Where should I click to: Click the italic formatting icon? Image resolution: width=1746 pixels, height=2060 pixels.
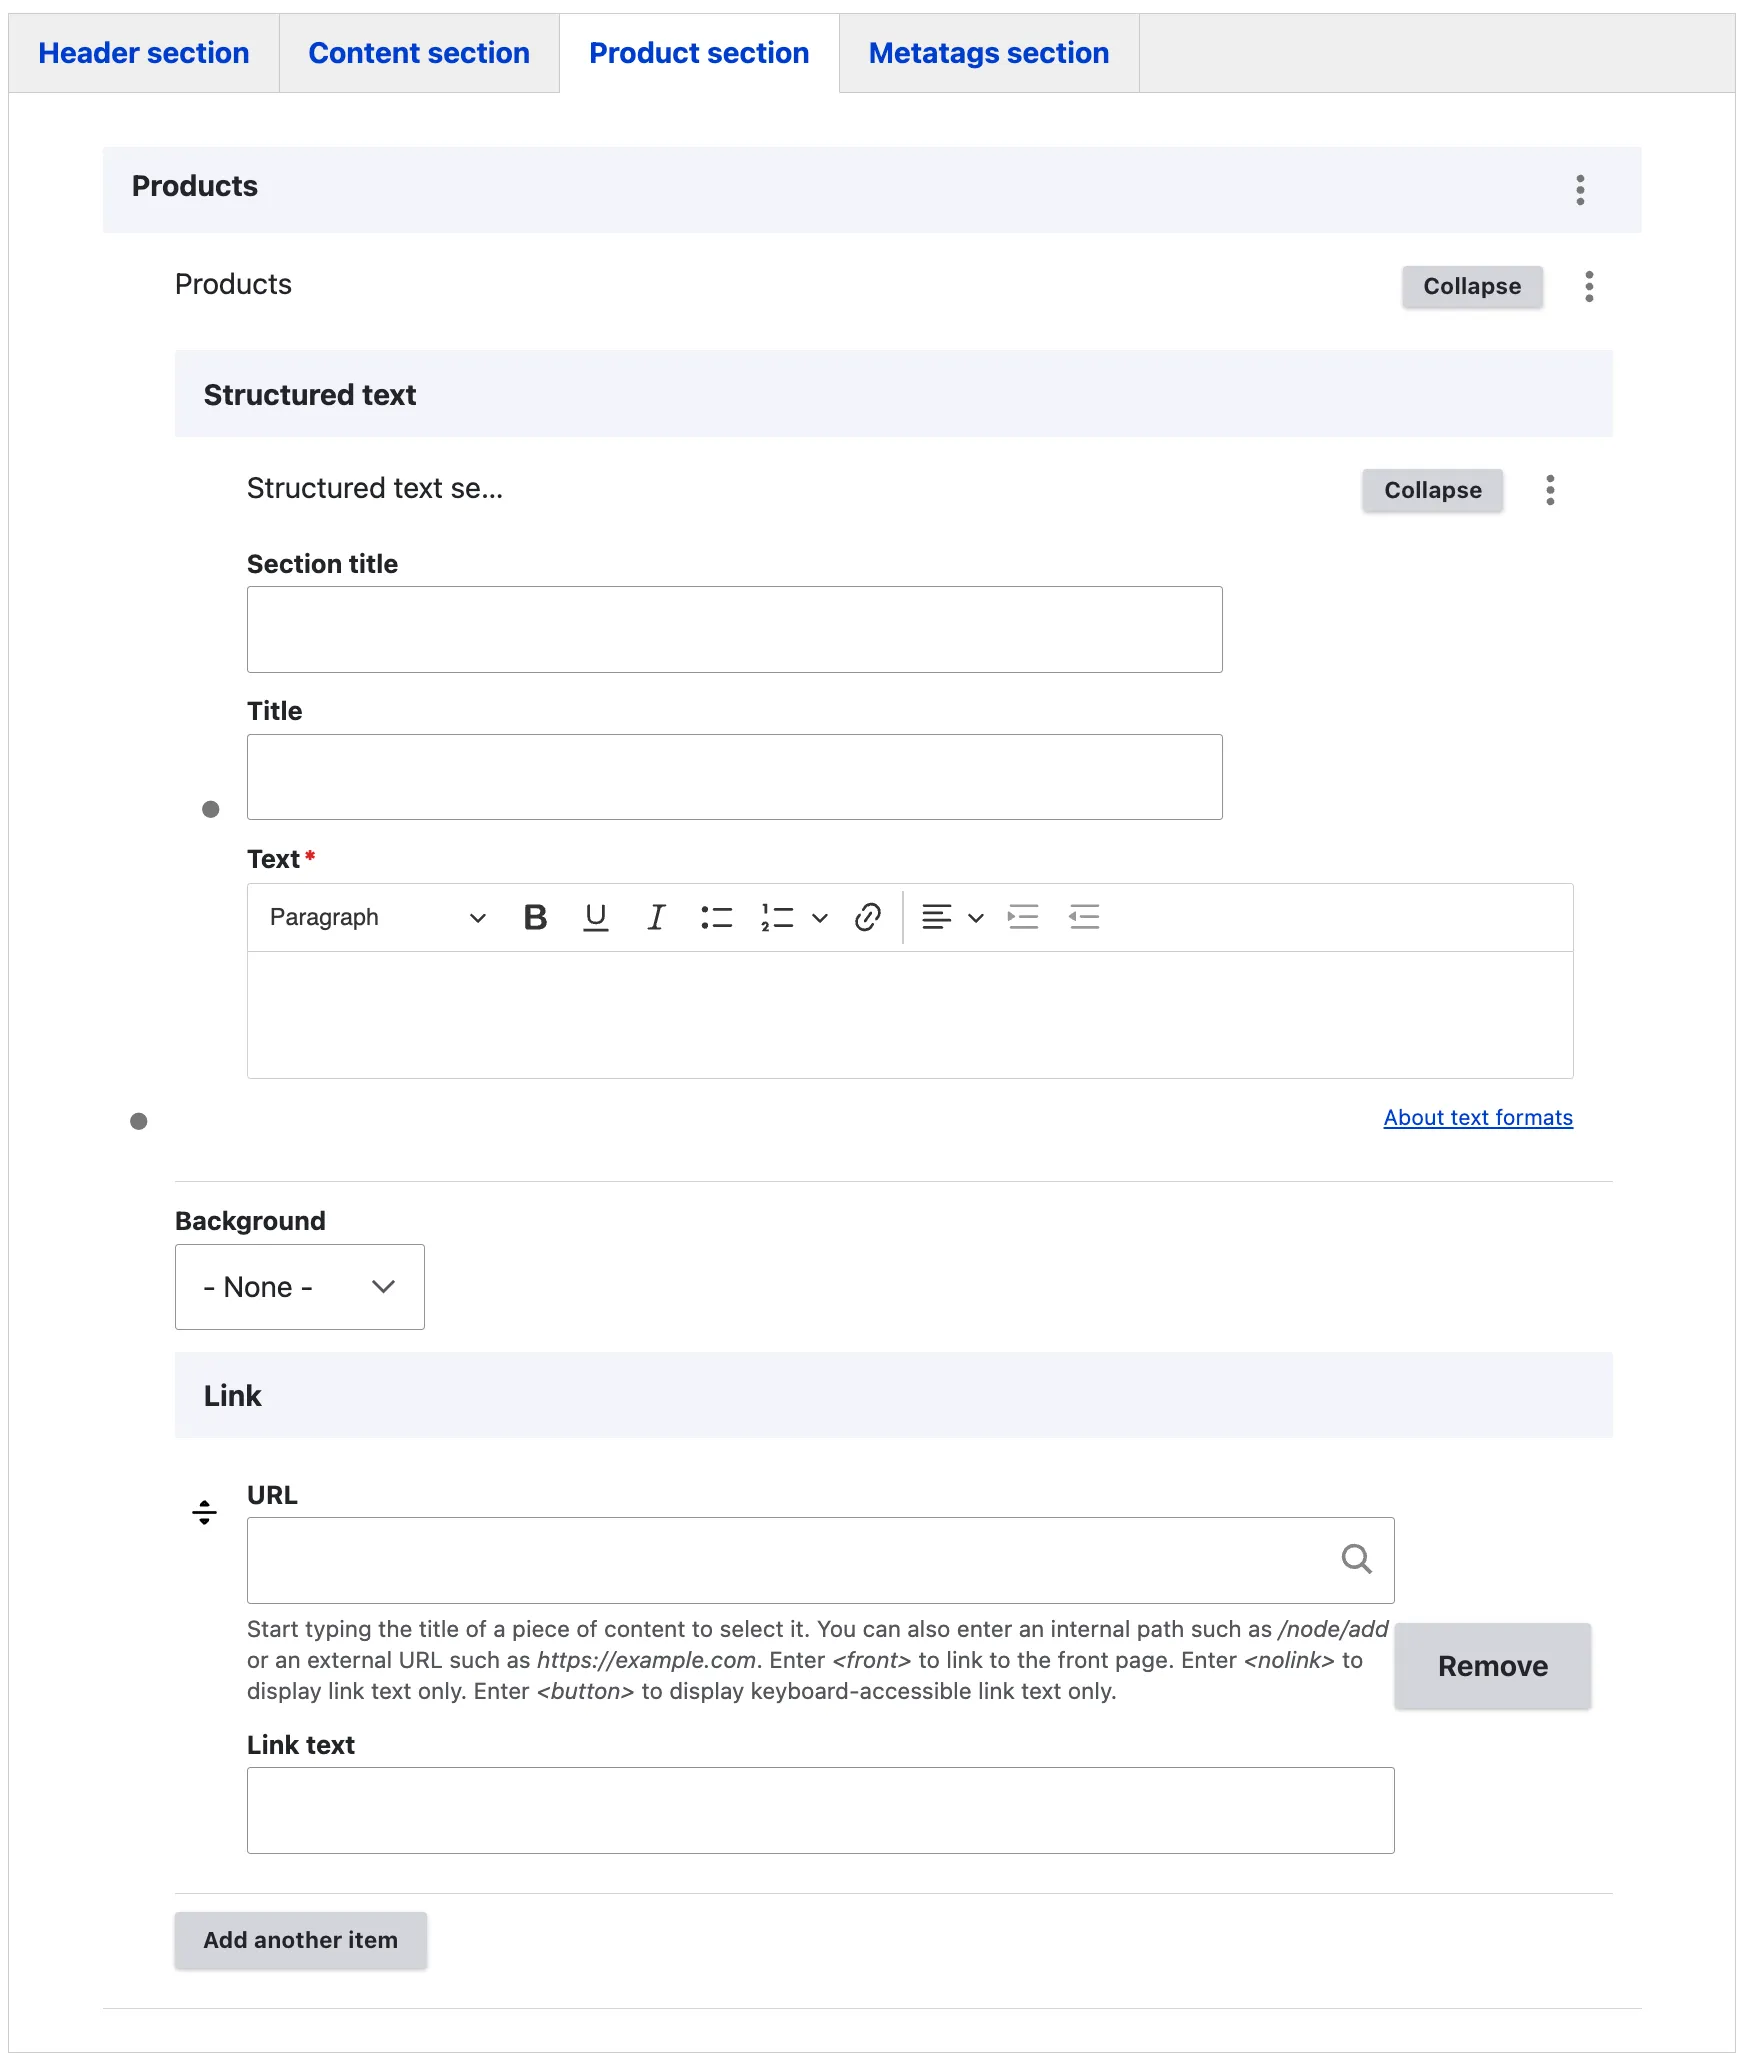(x=656, y=917)
